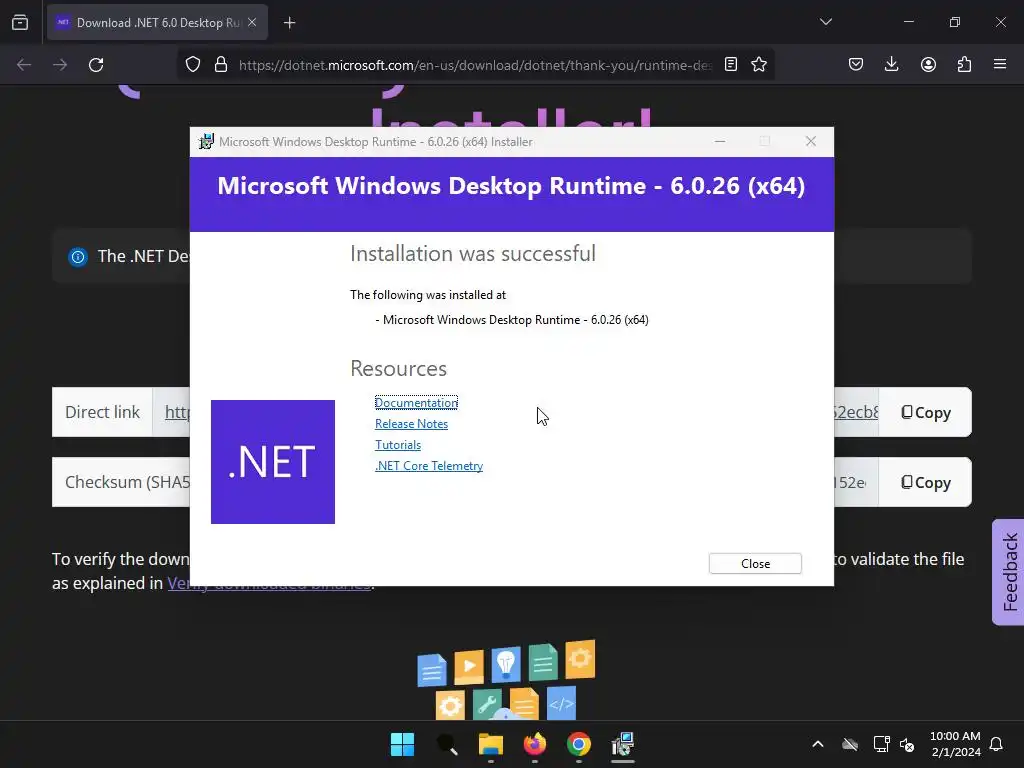The height and width of the screenshot is (768, 1024).
Task: Open Firefox tracking protection shield
Action: point(193,65)
